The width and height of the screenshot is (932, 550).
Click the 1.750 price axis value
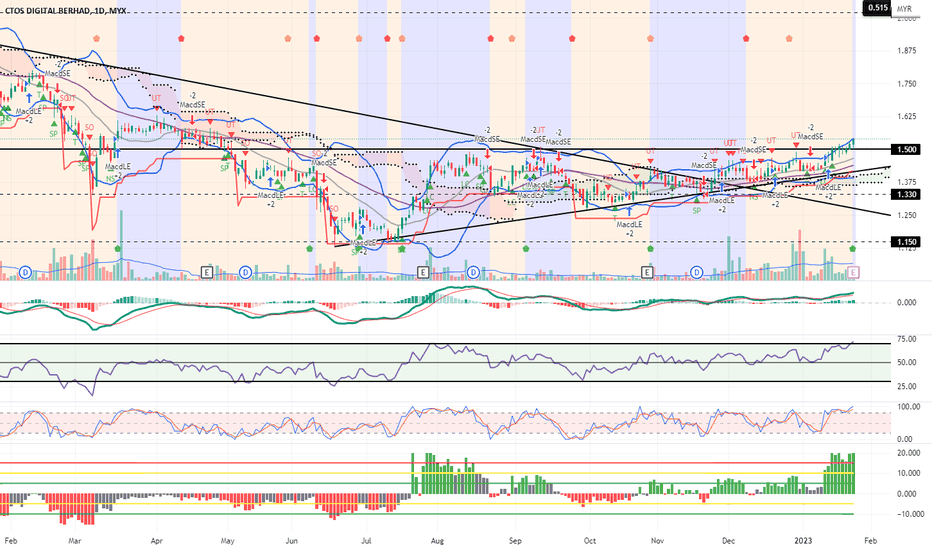tap(907, 84)
